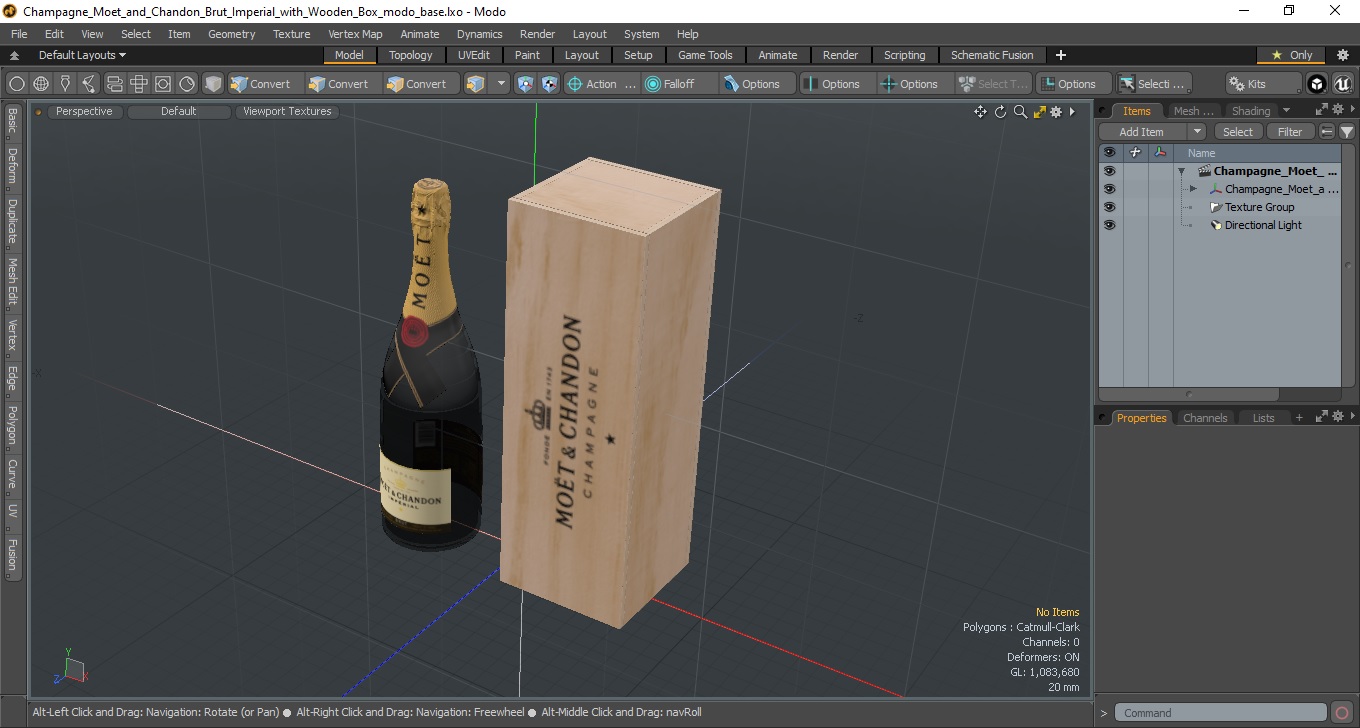Click the first Convert button
Screen dimensions: 1360x728
pyautogui.click(x=265, y=84)
